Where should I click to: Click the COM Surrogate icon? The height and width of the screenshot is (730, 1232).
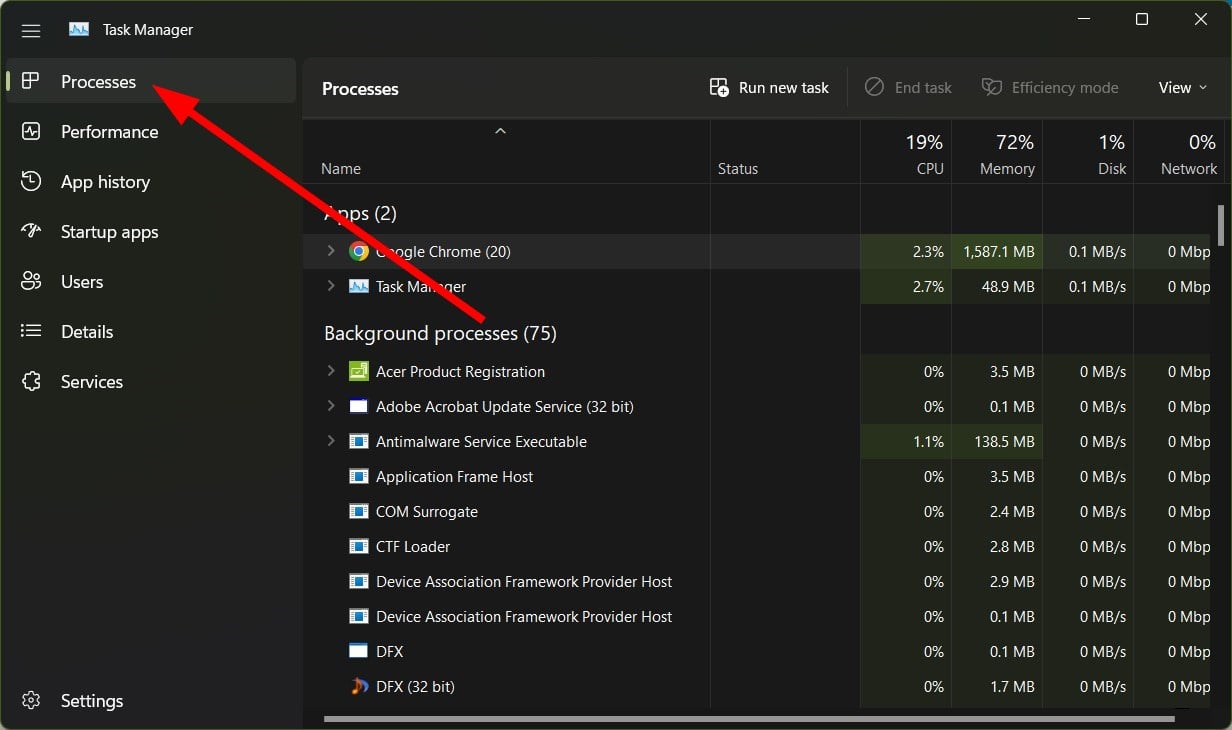[359, 511]
